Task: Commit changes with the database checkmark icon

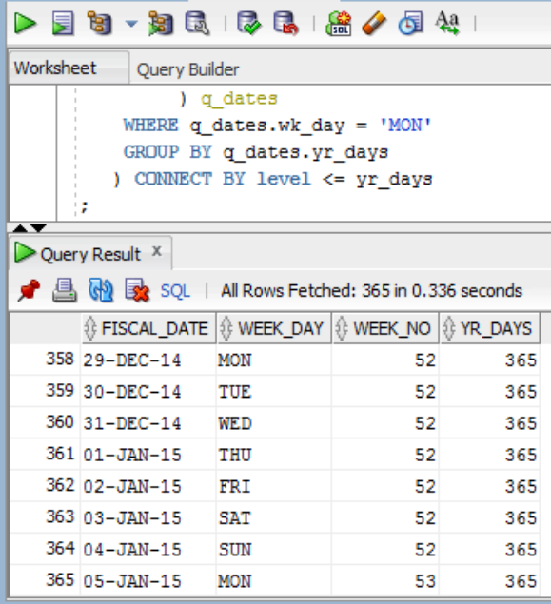Action: [x=249, y=23]
